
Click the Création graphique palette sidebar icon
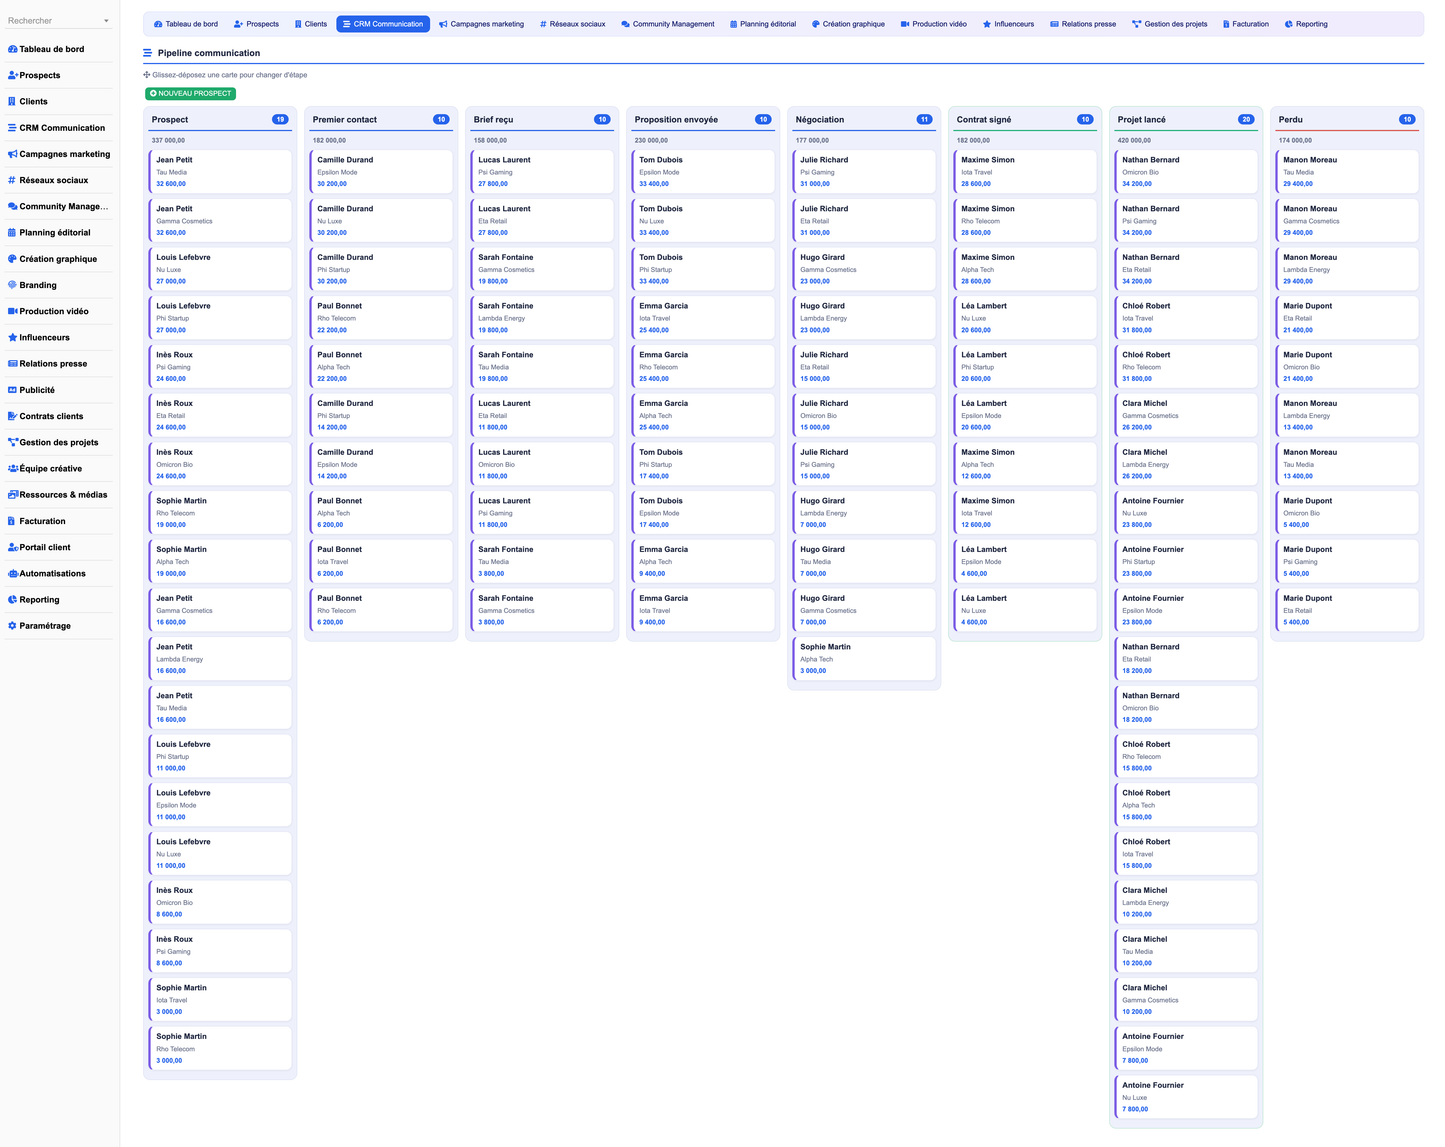12,259
